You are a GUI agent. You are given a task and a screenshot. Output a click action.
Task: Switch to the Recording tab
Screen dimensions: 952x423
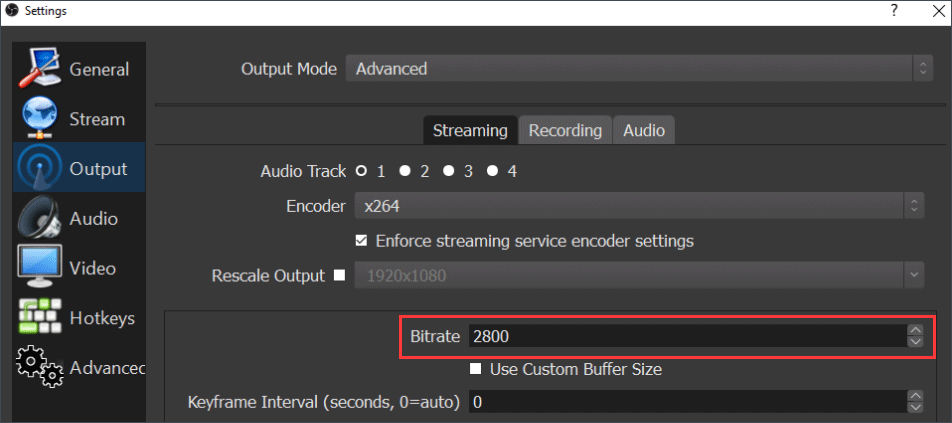tap(565, 130)
